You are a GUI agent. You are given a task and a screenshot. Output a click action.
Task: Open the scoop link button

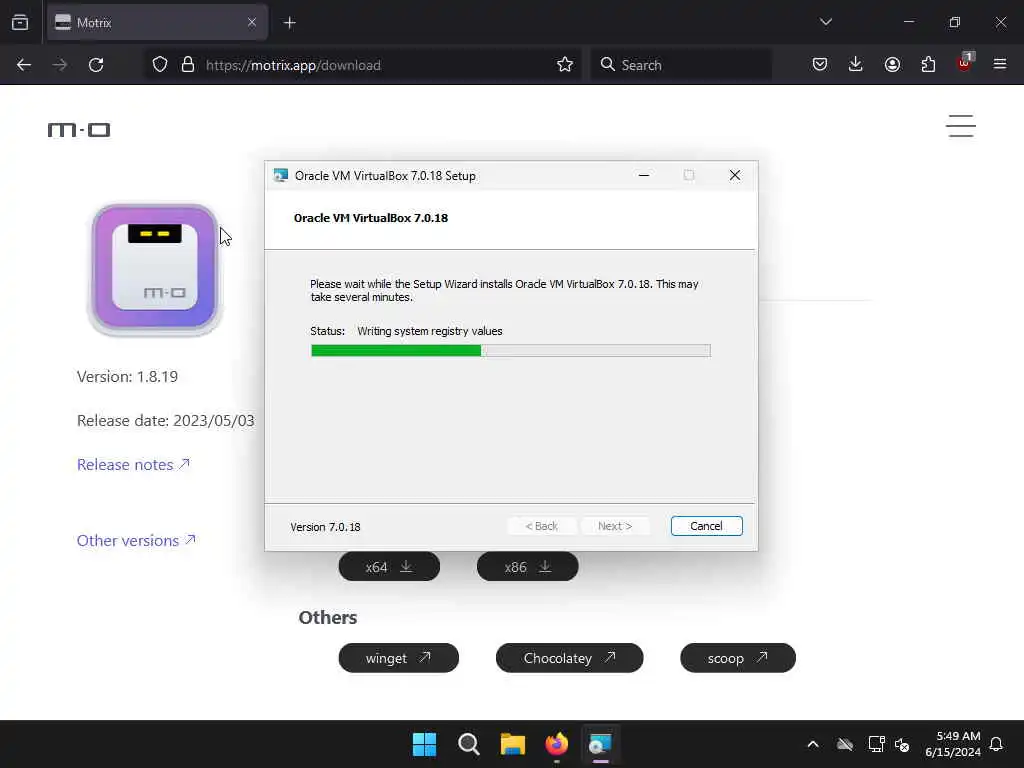(x=738, y=658)
